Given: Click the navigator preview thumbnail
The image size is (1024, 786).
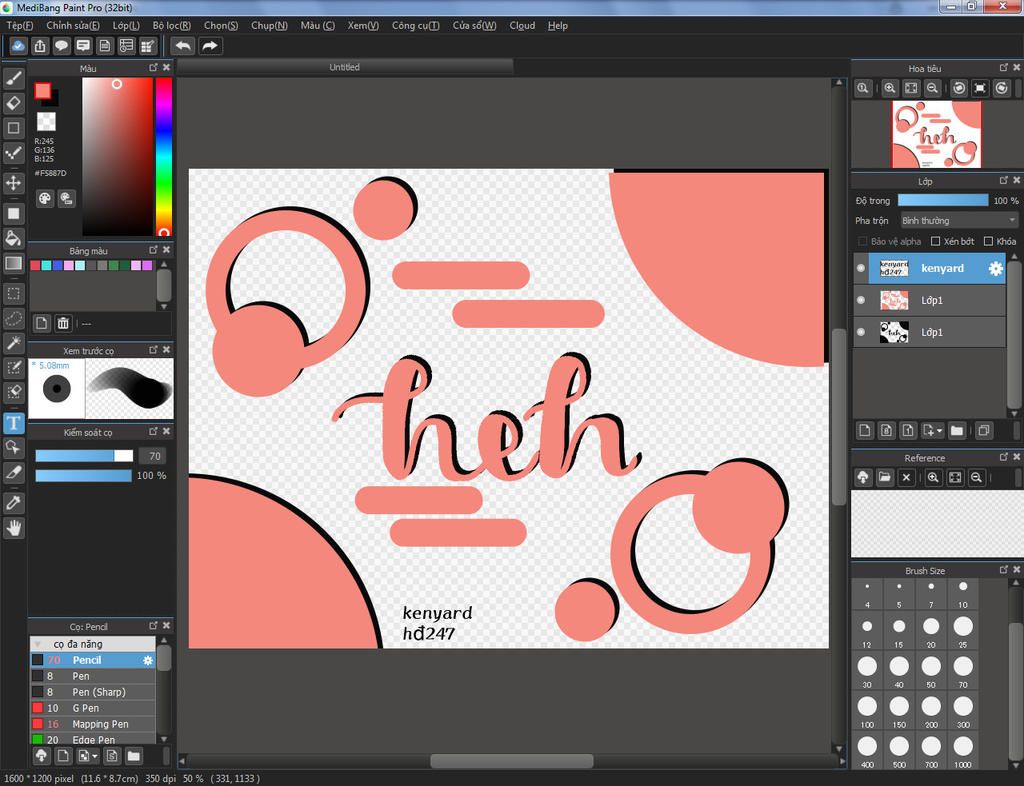Looking at the screenshot, I should coord(936,134).
